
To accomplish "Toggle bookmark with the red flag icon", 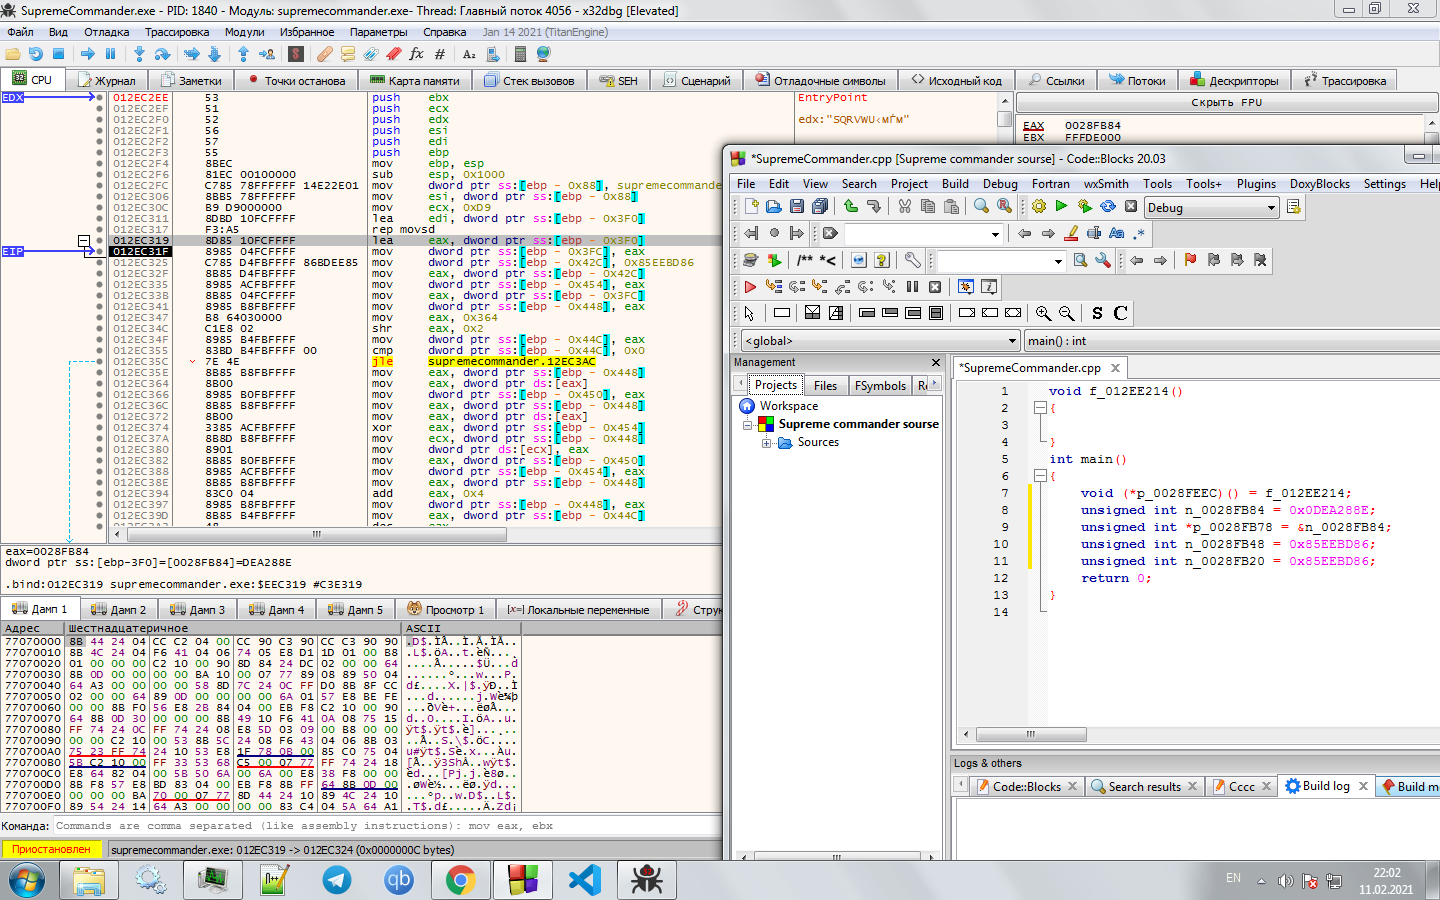I will (x=1190, y=260).
